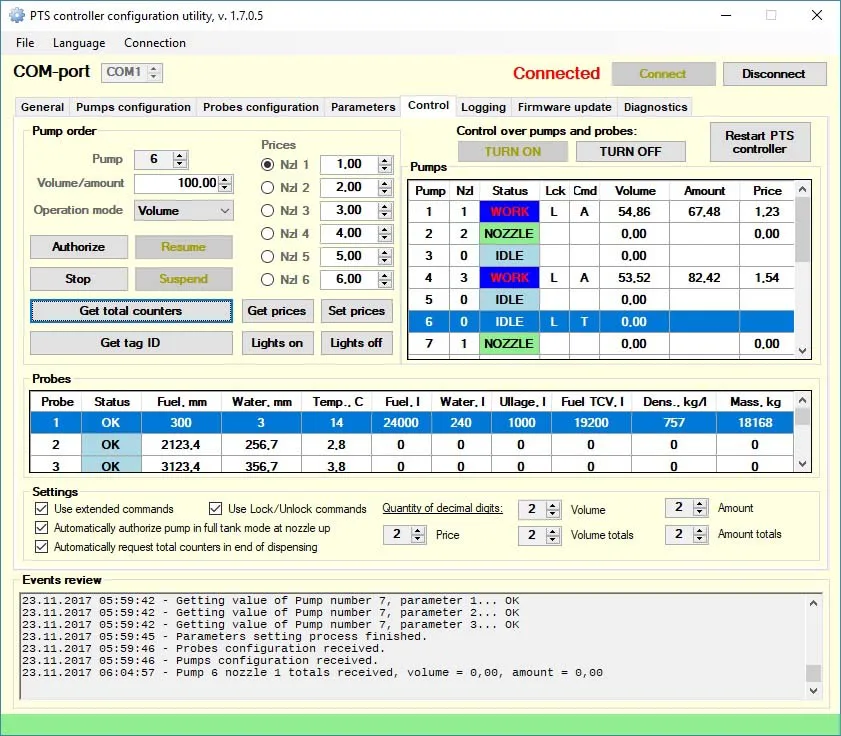Viewport: 841px width, 736px height.
Task: Switch to the Diagnostics tab
Action: tap(655, 107)
